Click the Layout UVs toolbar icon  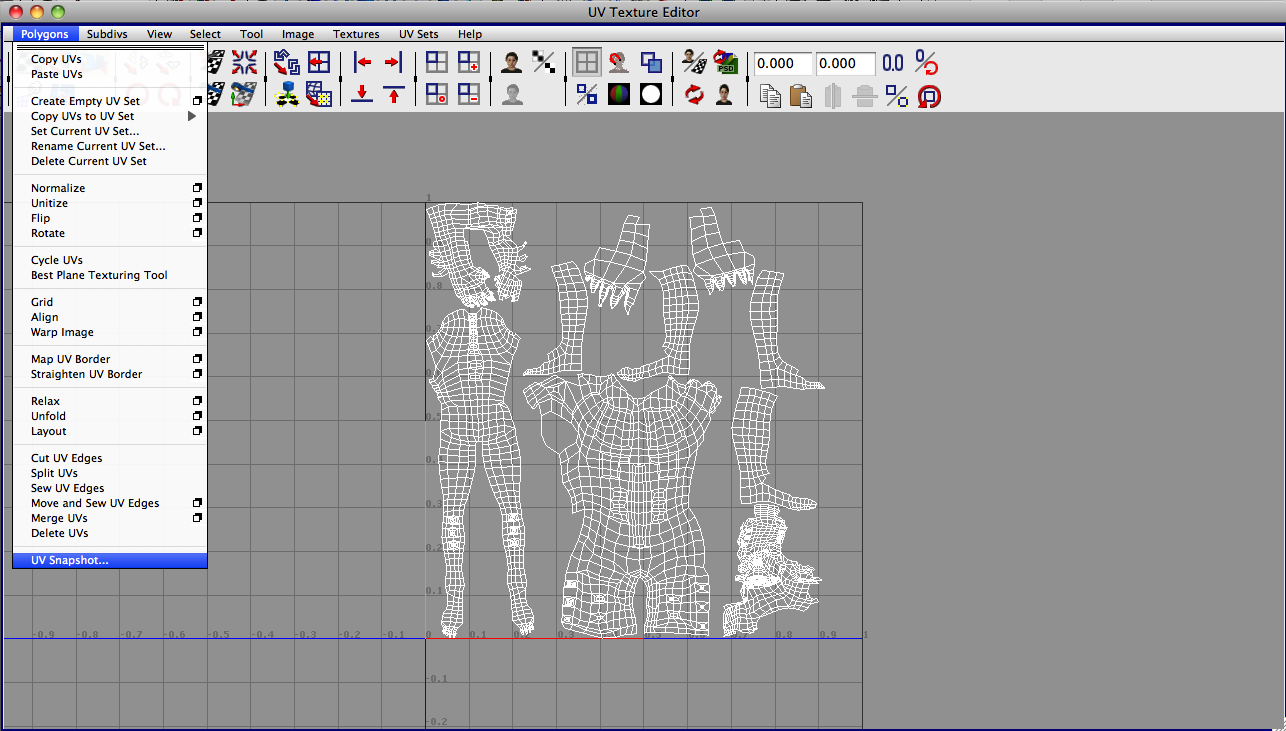(x=286, y=62)
